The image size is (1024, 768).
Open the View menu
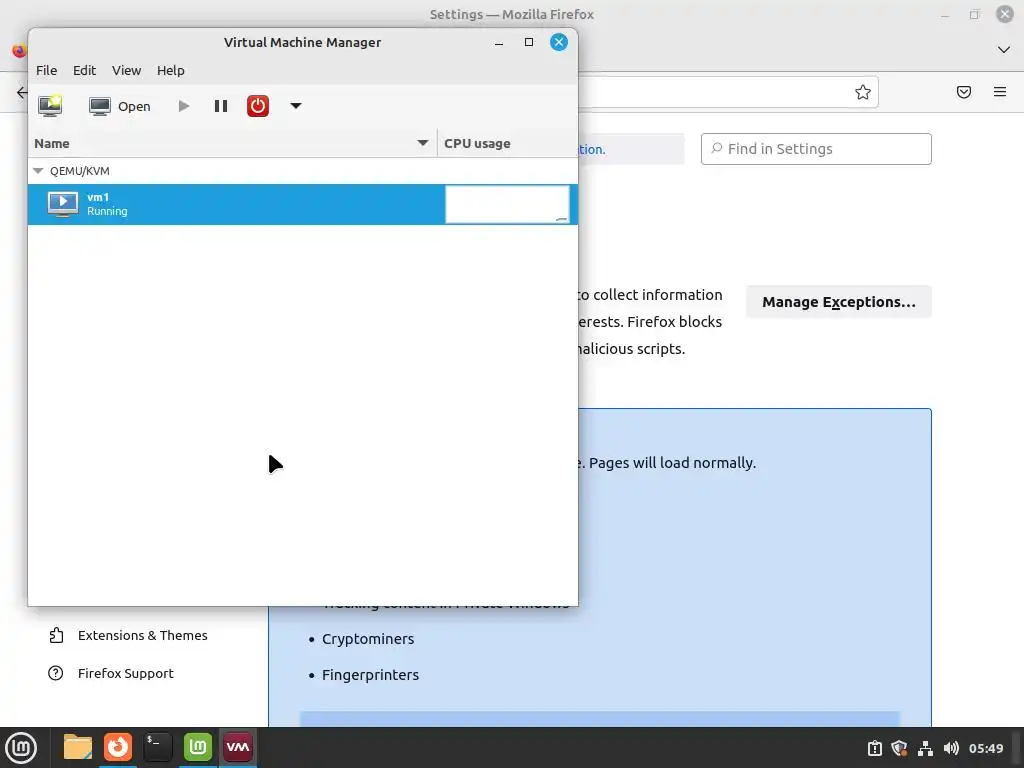click(x=127, y=71)
